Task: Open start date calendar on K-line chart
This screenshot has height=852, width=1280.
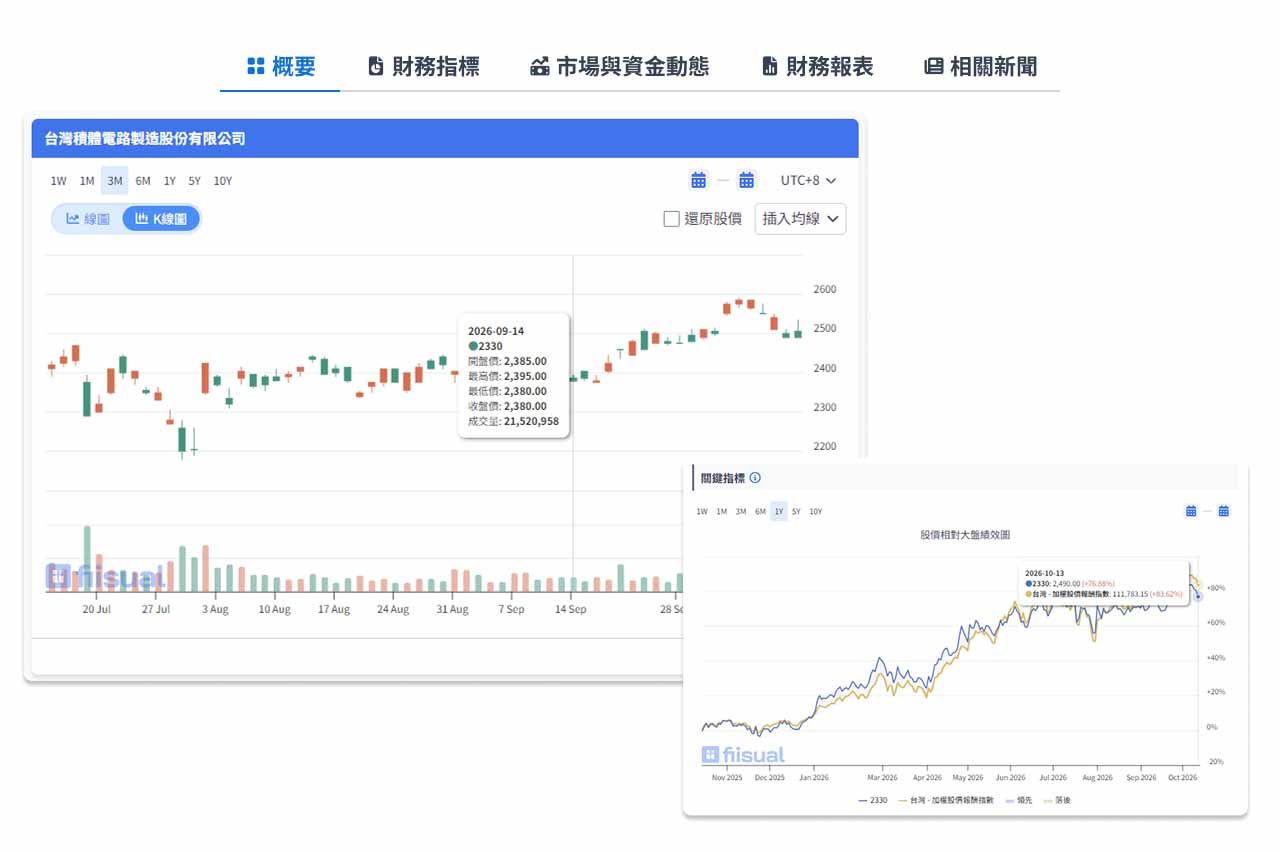Action: click(x=699, y=181)
